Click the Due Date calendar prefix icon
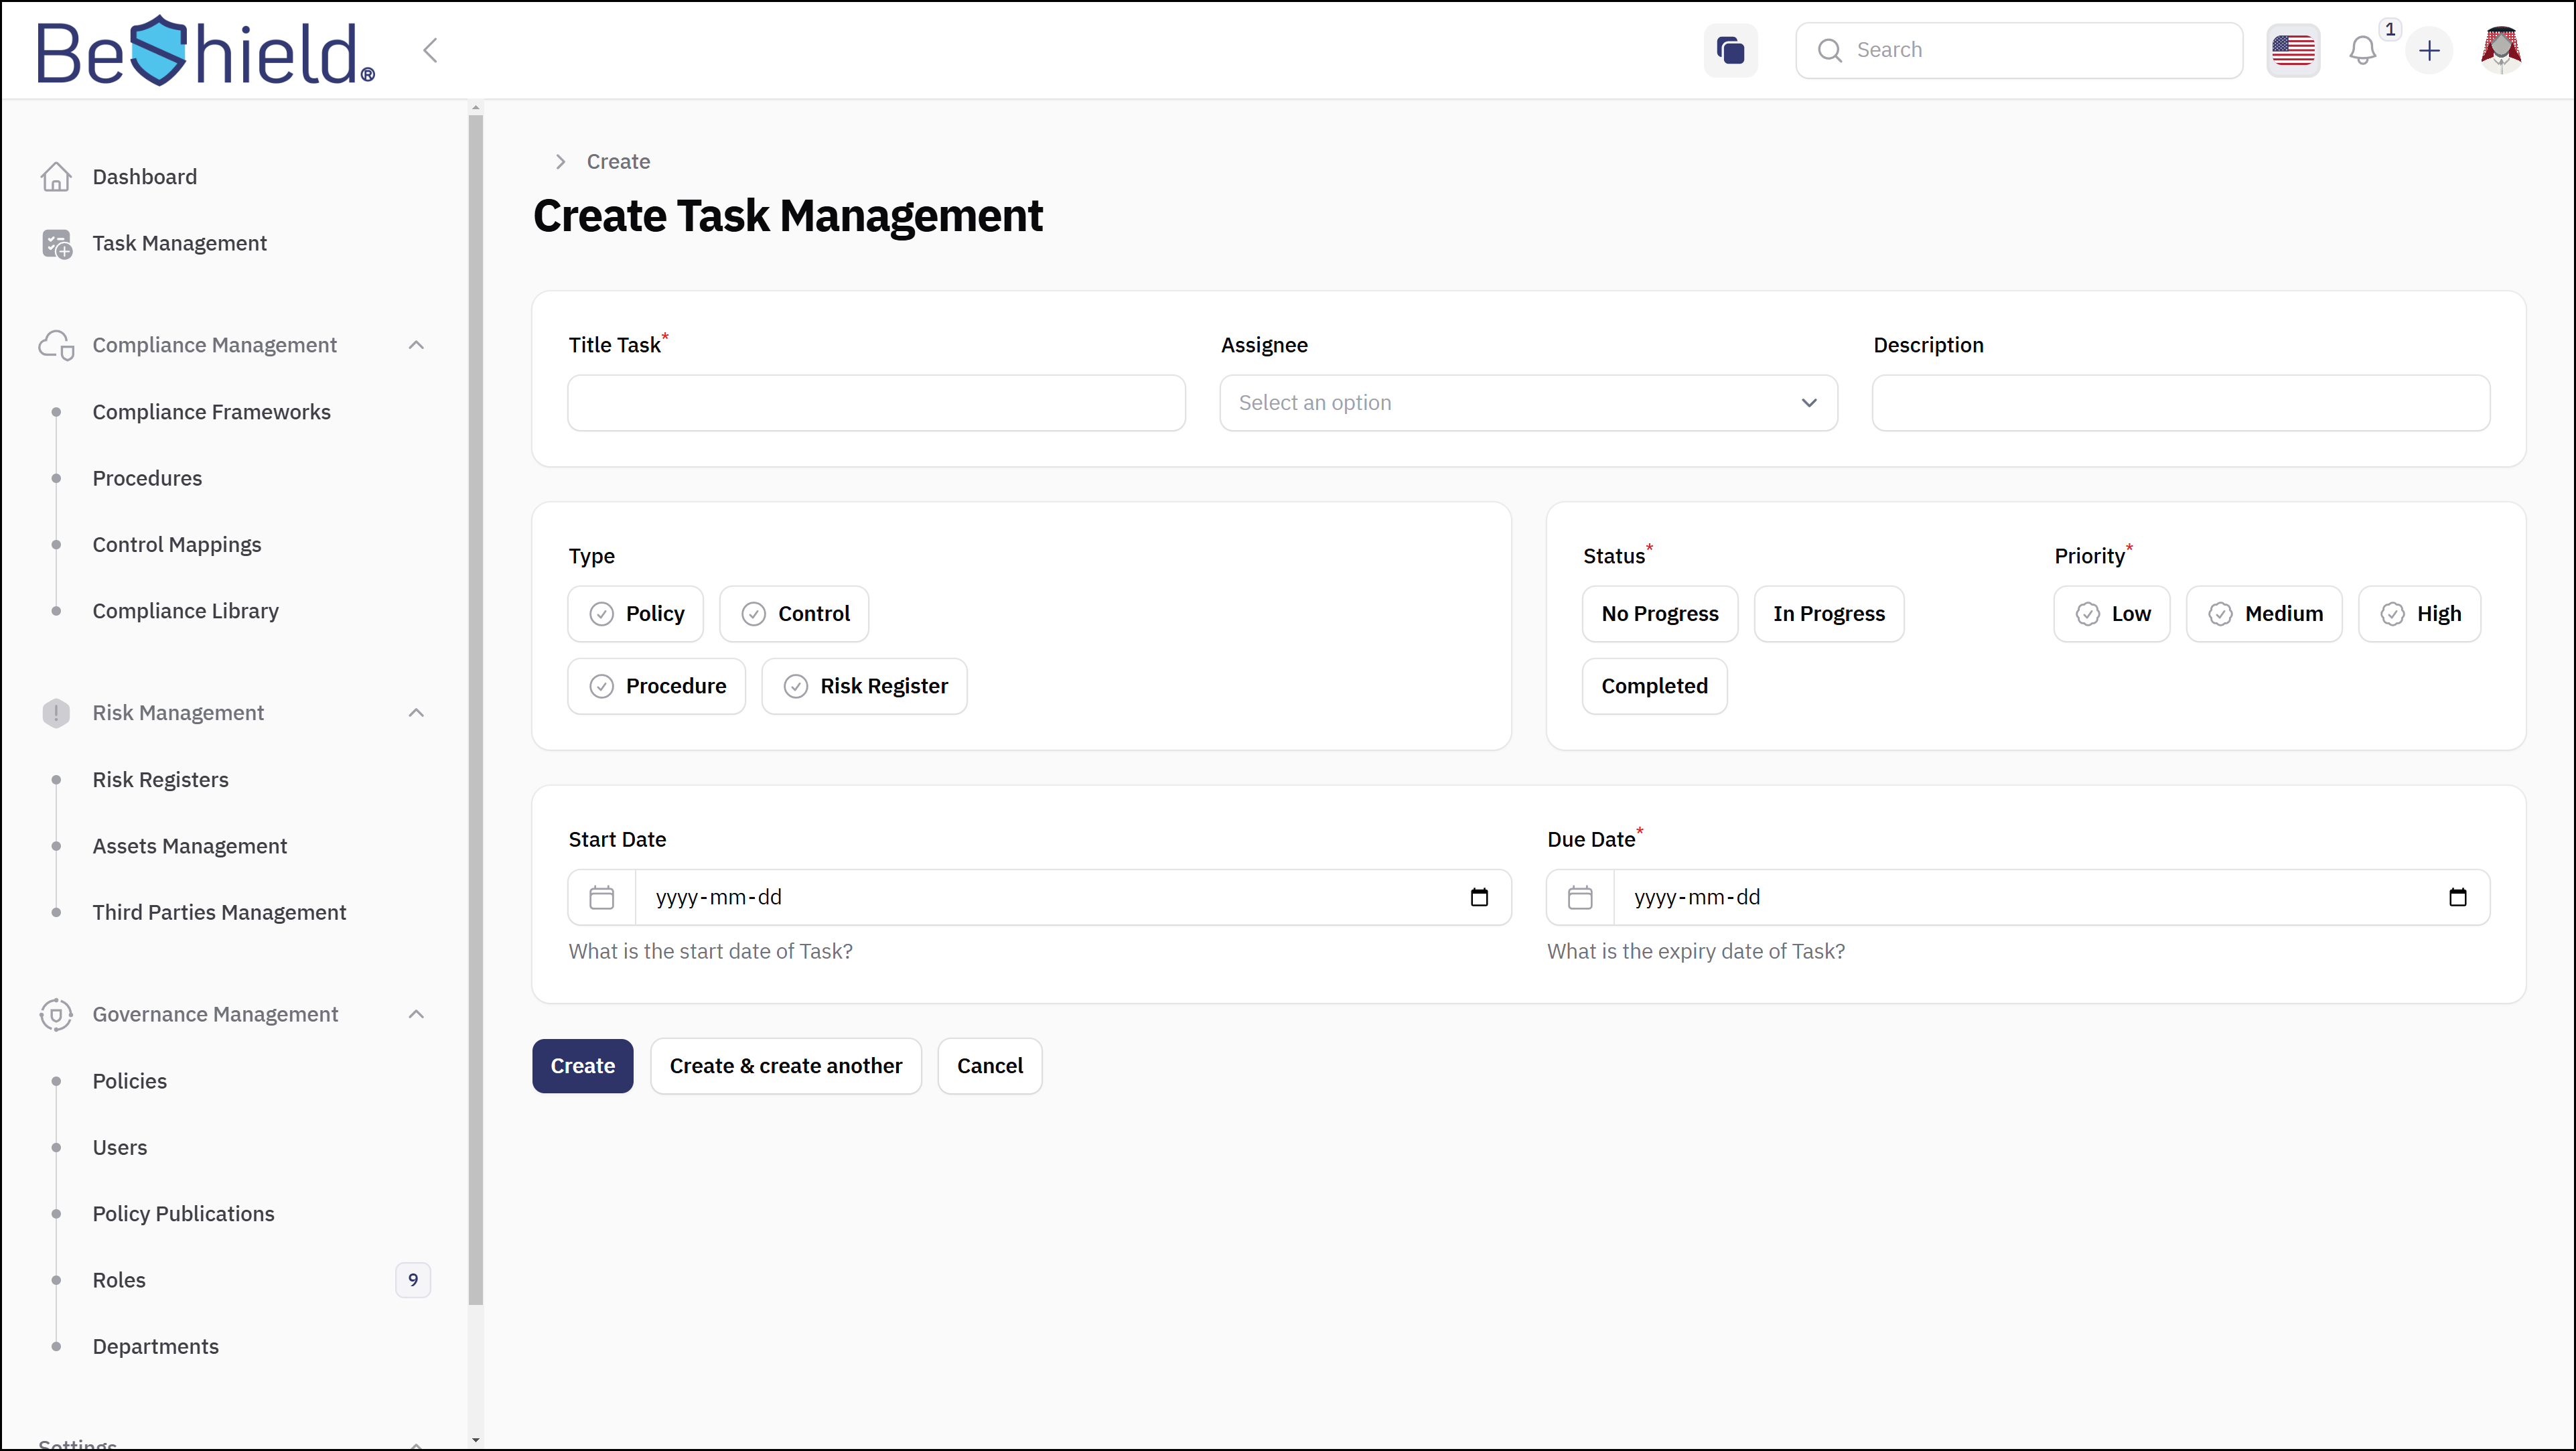 point(1580,897)
